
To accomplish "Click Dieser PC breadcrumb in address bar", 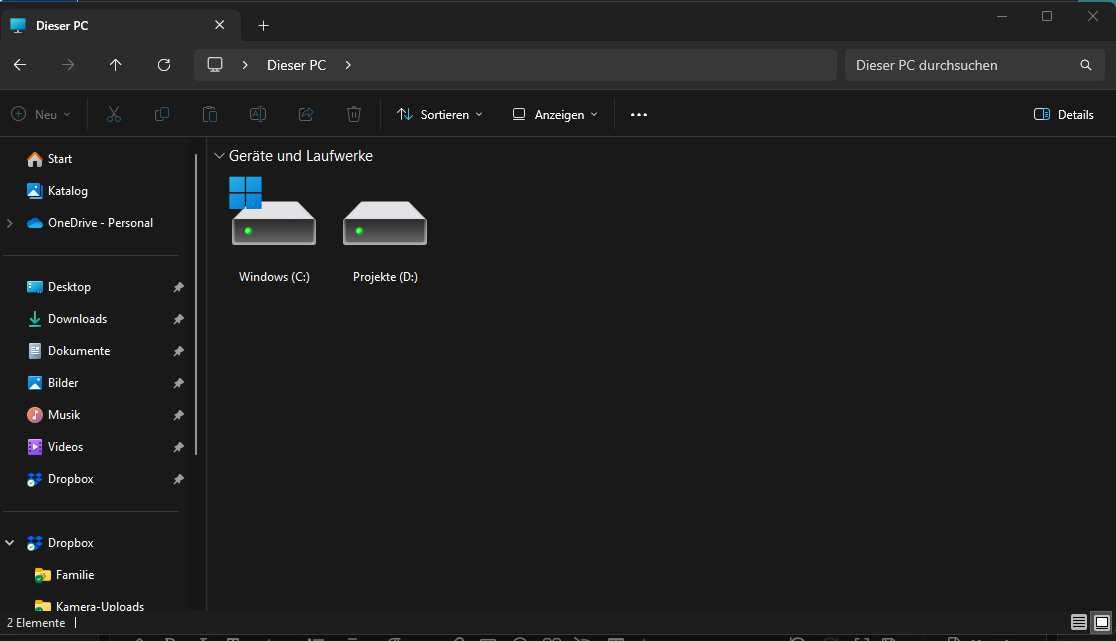I will pyautogui.click(x=296, y=65).
